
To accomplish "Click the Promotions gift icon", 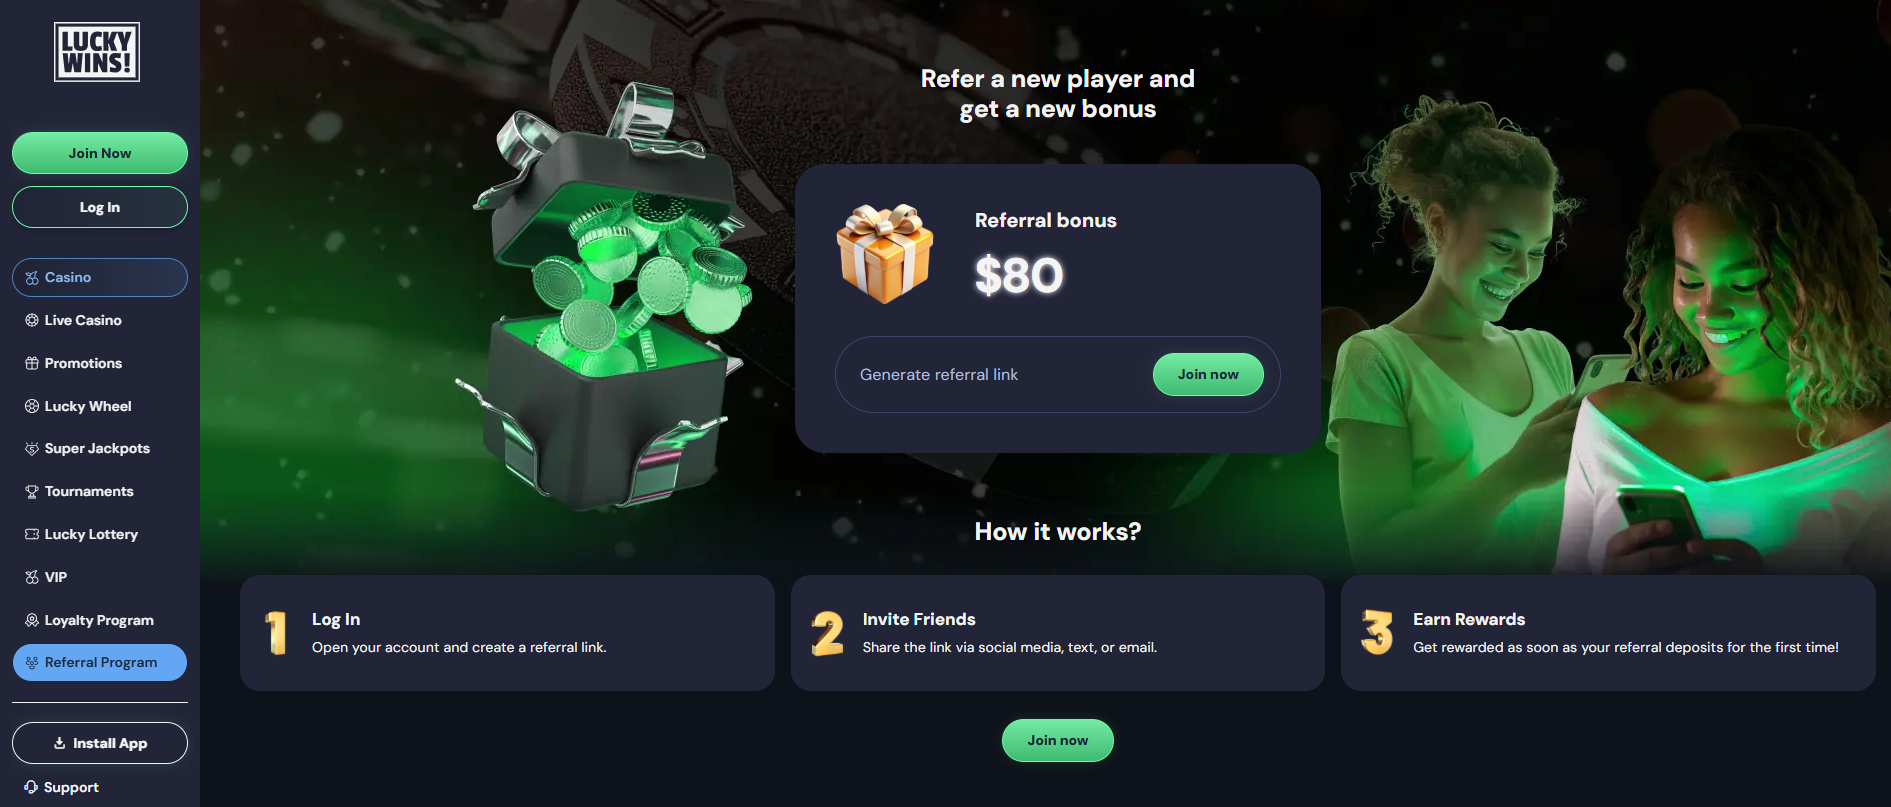I will (x=32, y=363).
